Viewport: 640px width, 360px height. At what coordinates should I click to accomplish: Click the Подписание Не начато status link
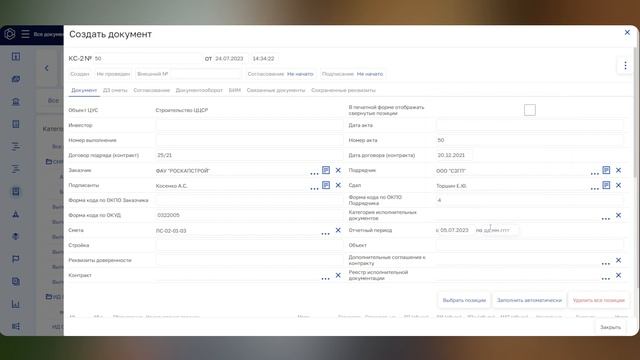point(370,74)
